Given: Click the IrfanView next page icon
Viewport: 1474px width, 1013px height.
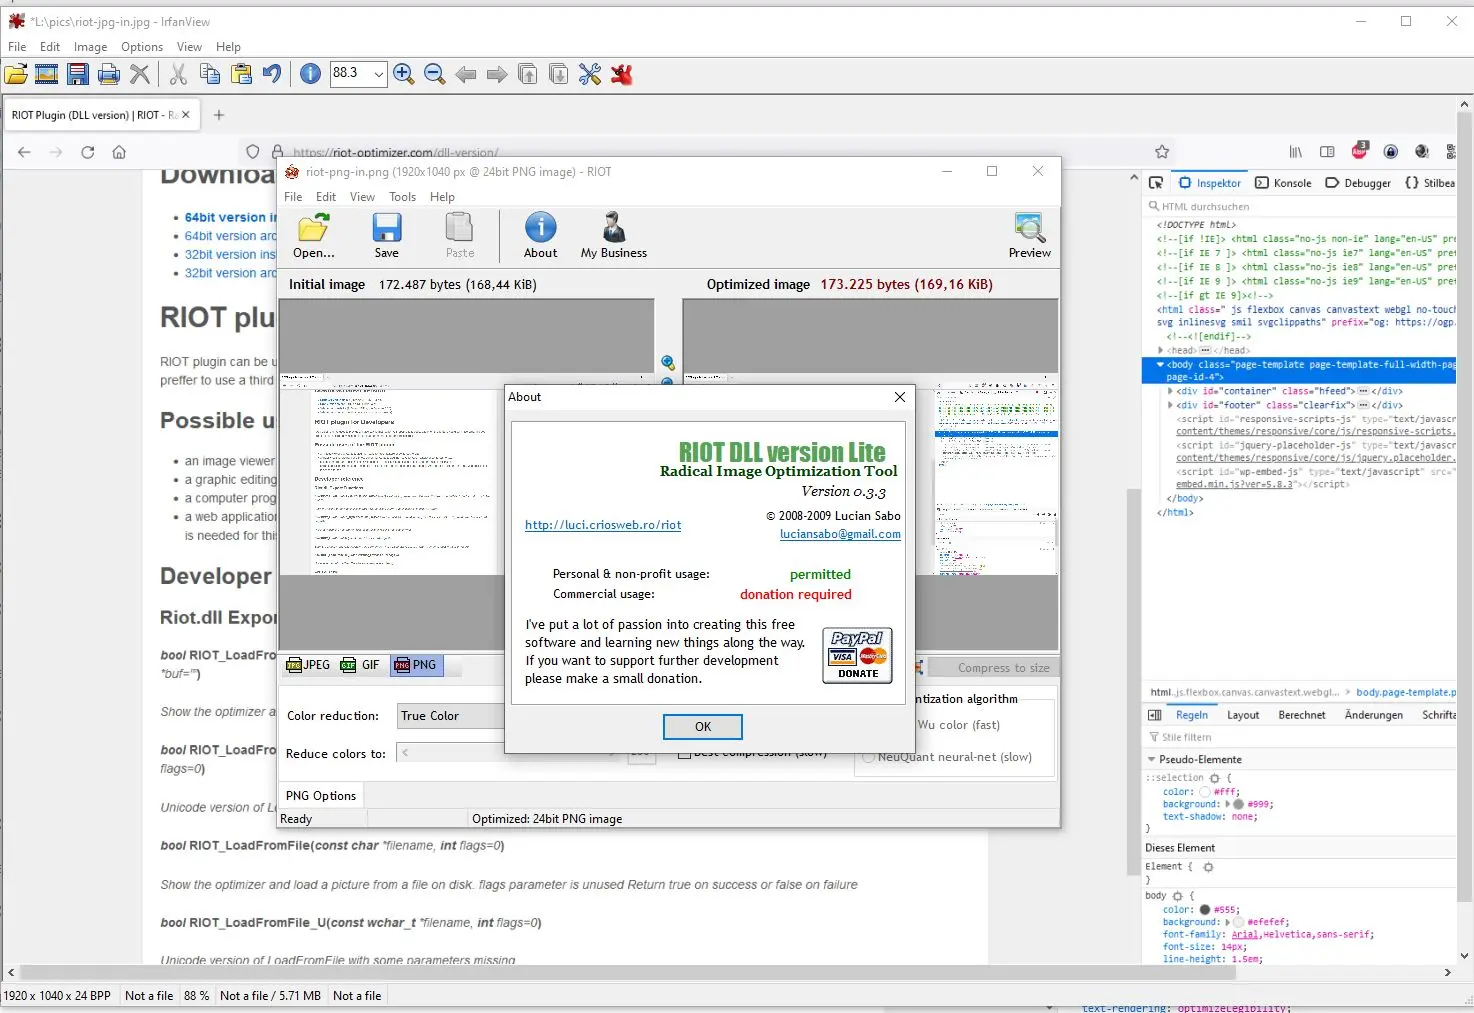Looking at the screenshot, I should 559,74.
